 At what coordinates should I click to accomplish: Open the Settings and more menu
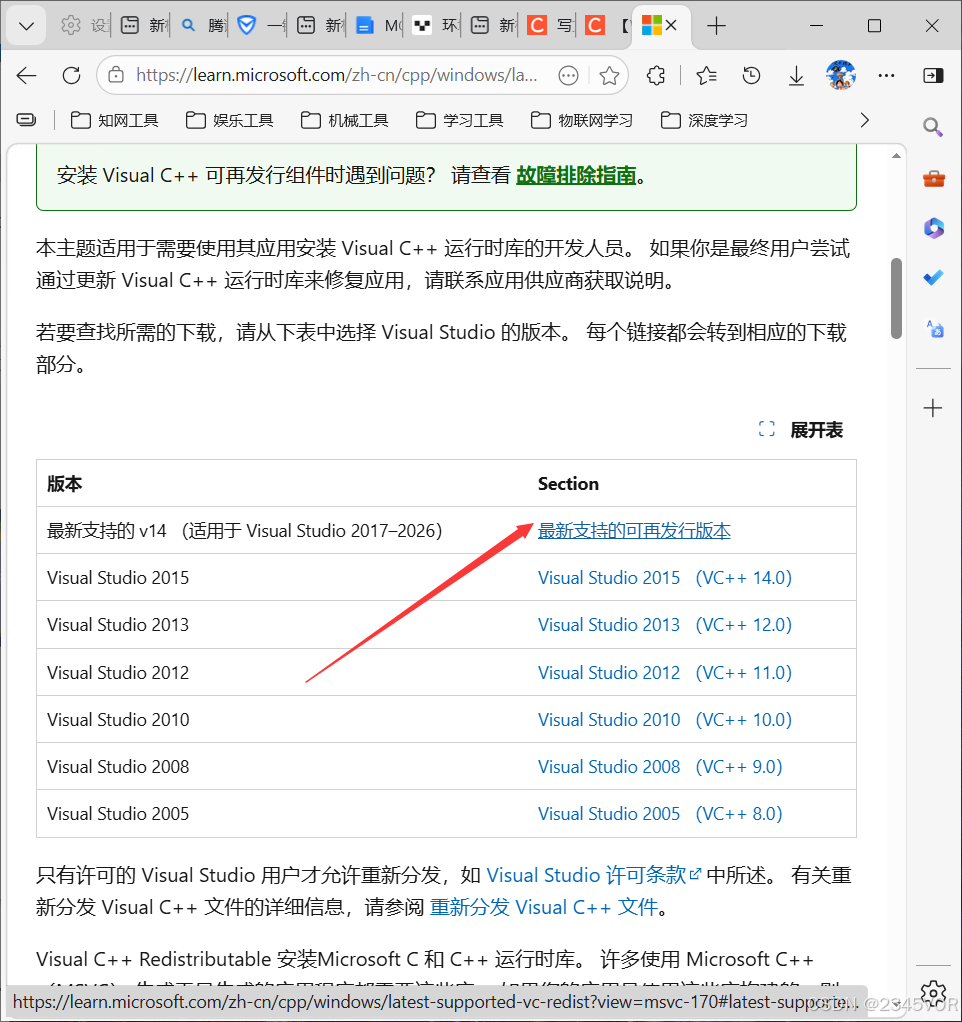coord(886,75)
